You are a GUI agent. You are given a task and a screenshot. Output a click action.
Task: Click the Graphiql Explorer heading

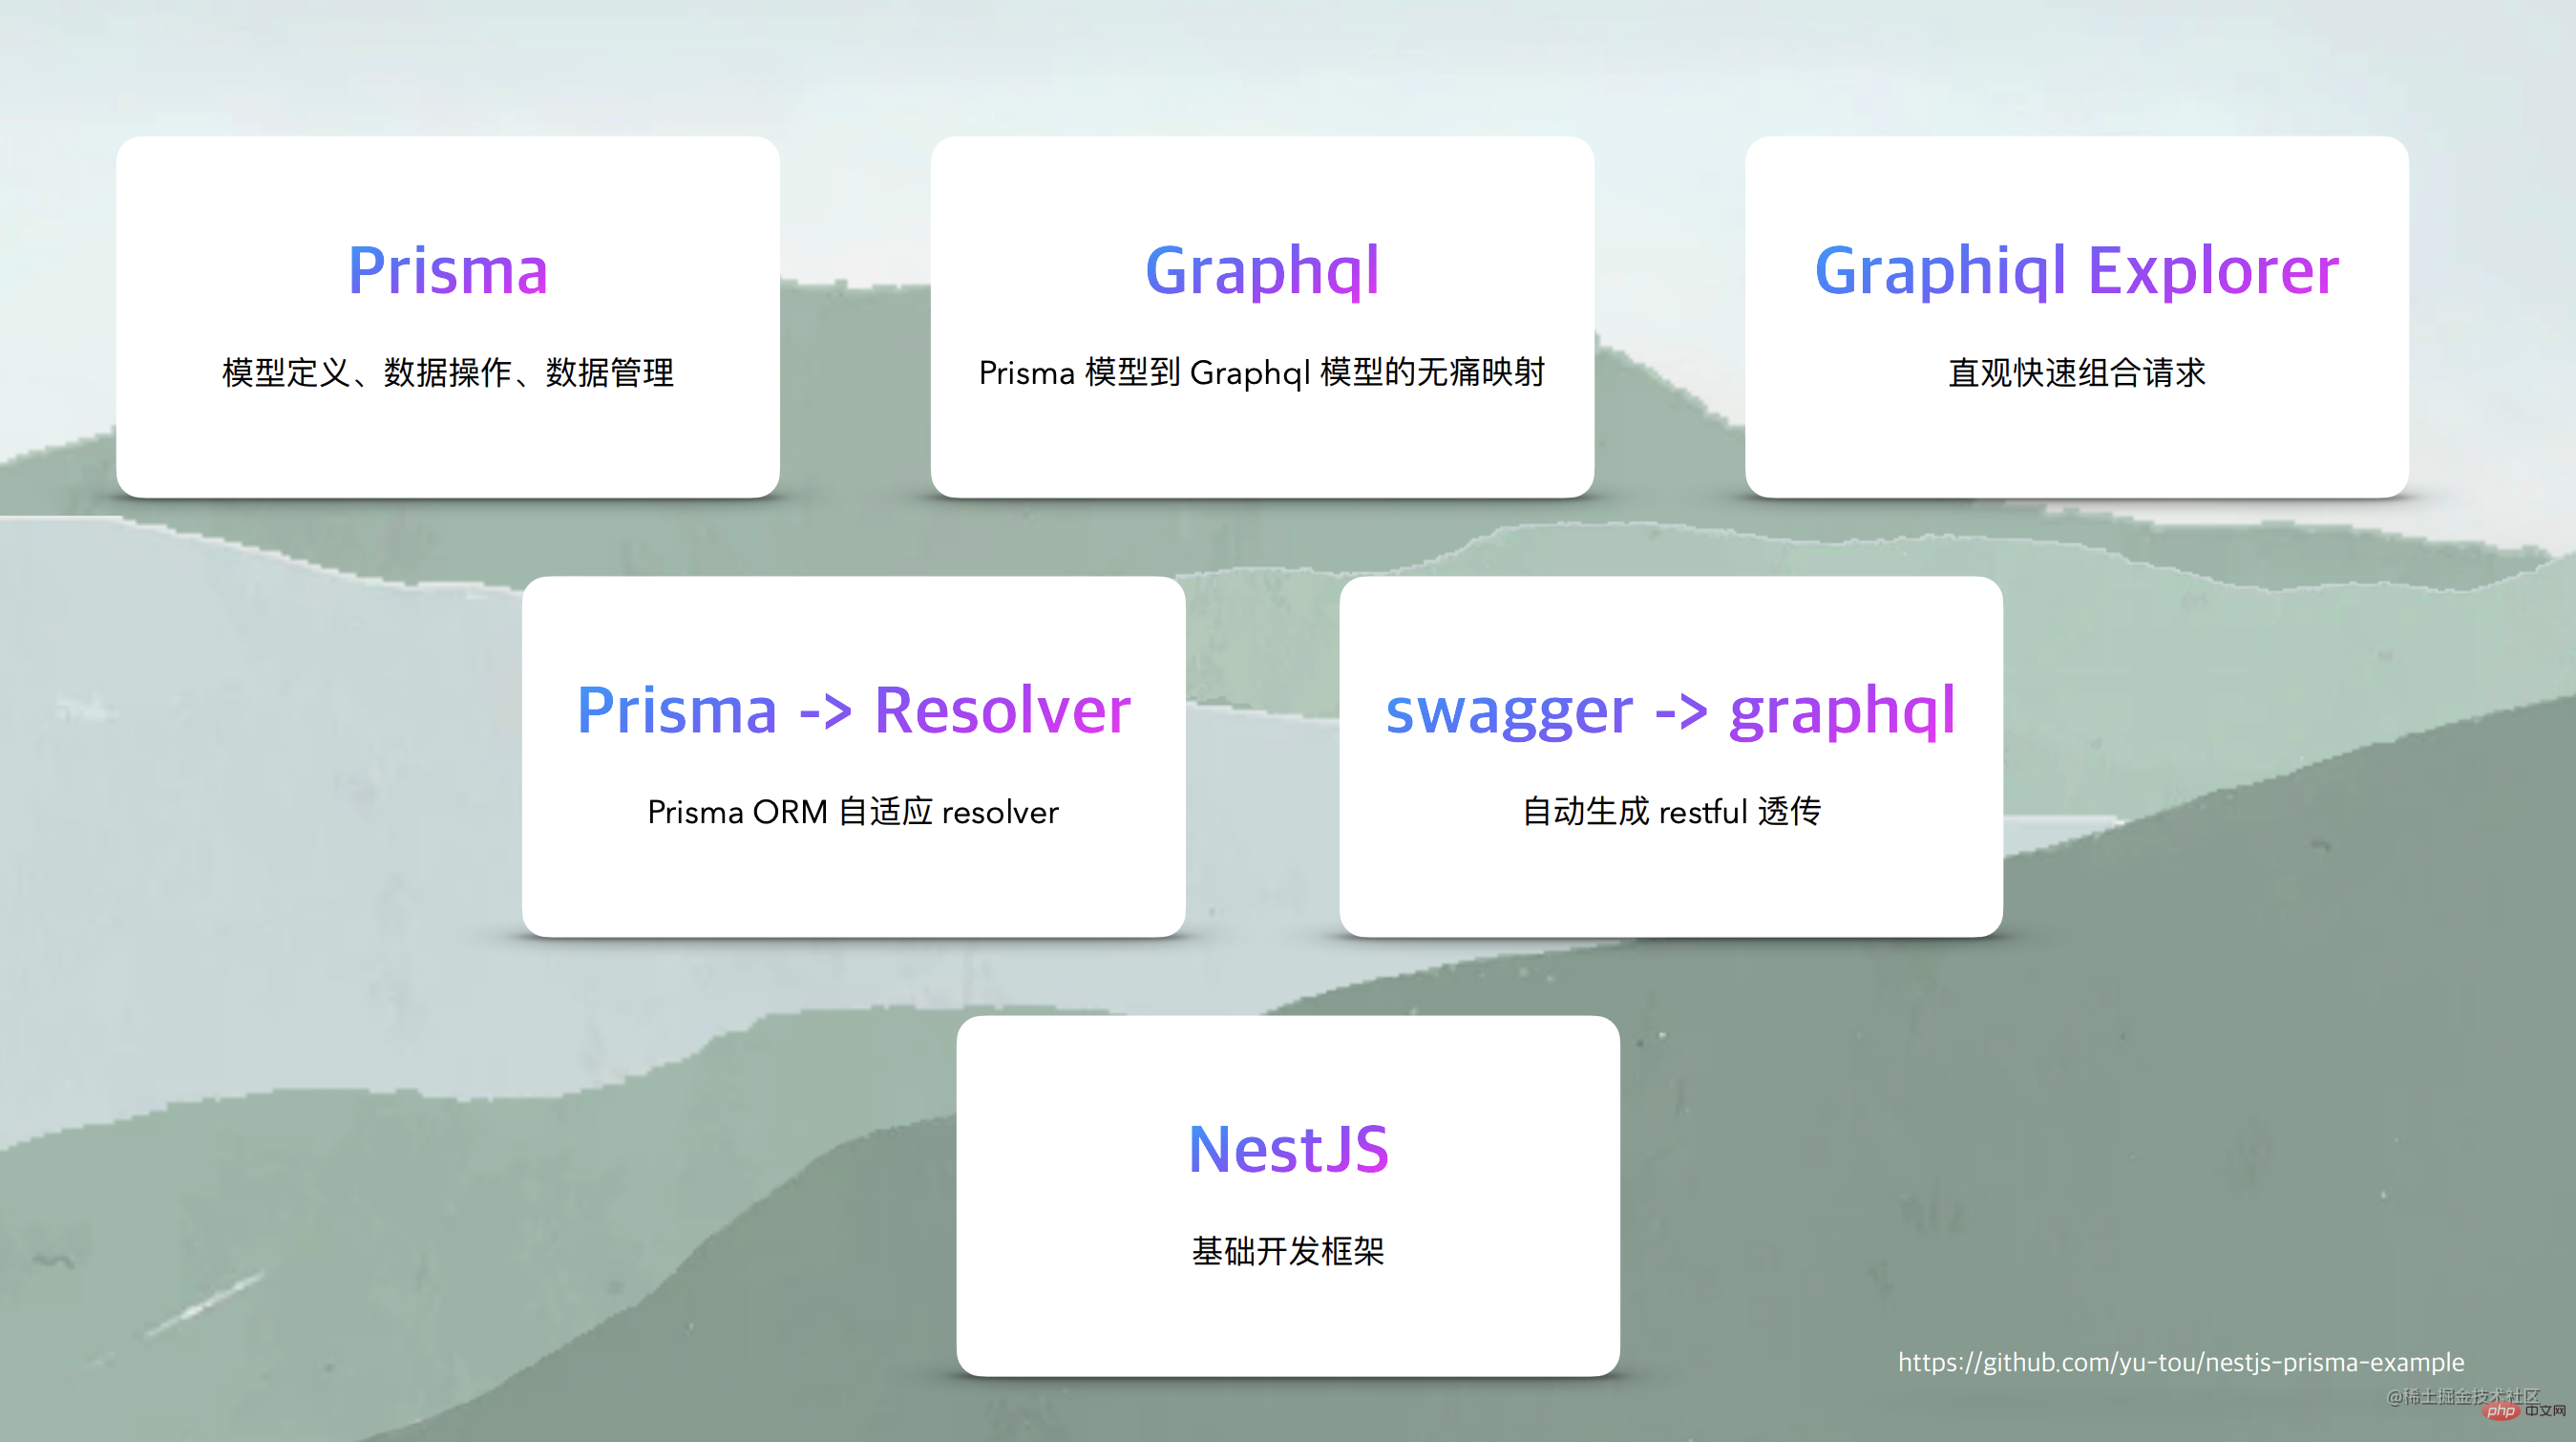coord(2076,270)
